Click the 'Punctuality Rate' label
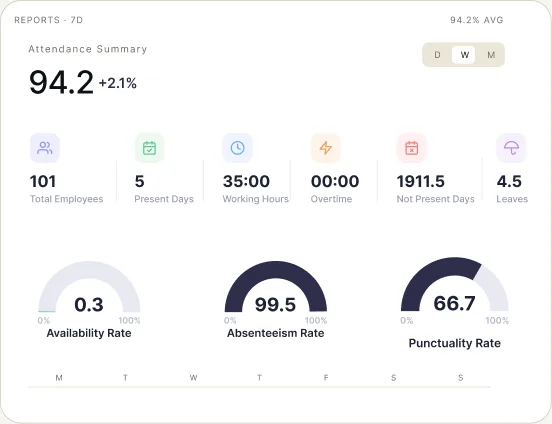This screenshot has height=424, width=552. (x=454, y=343)
